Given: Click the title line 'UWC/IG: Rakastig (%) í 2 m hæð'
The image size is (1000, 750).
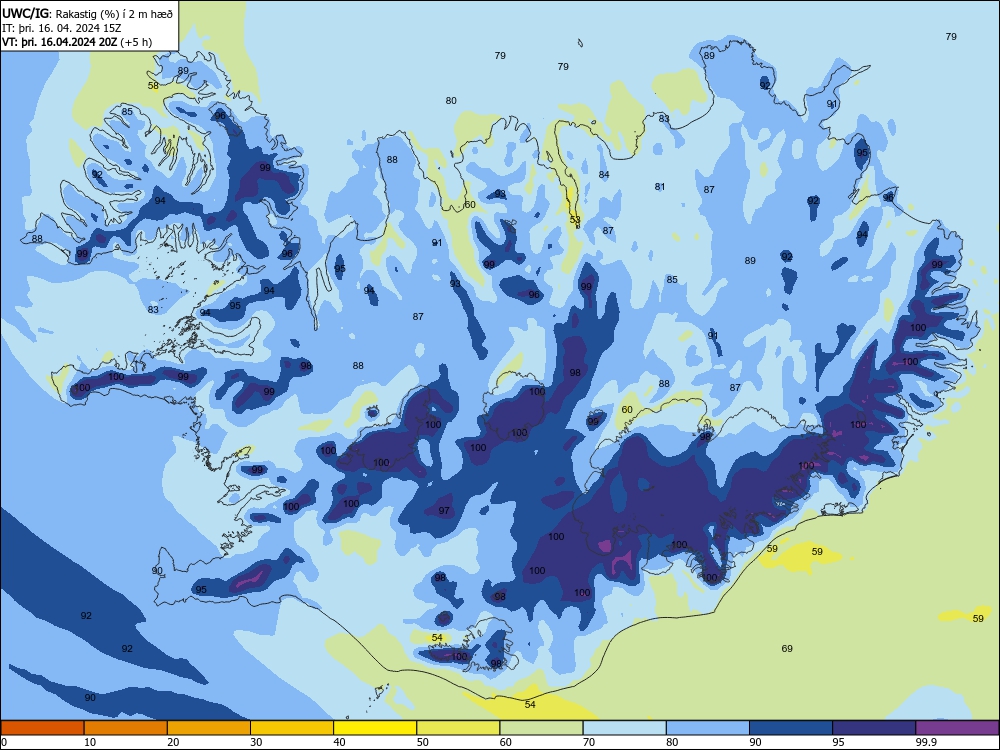Looking at the screenshot, I should [87, 13].
